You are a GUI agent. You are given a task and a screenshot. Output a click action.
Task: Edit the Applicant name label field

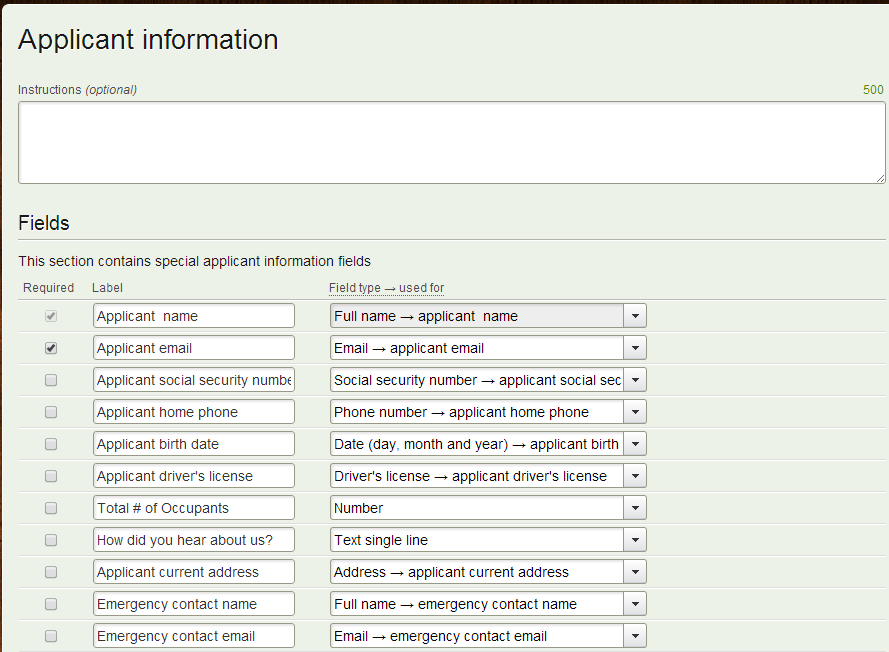coord(194,316)
